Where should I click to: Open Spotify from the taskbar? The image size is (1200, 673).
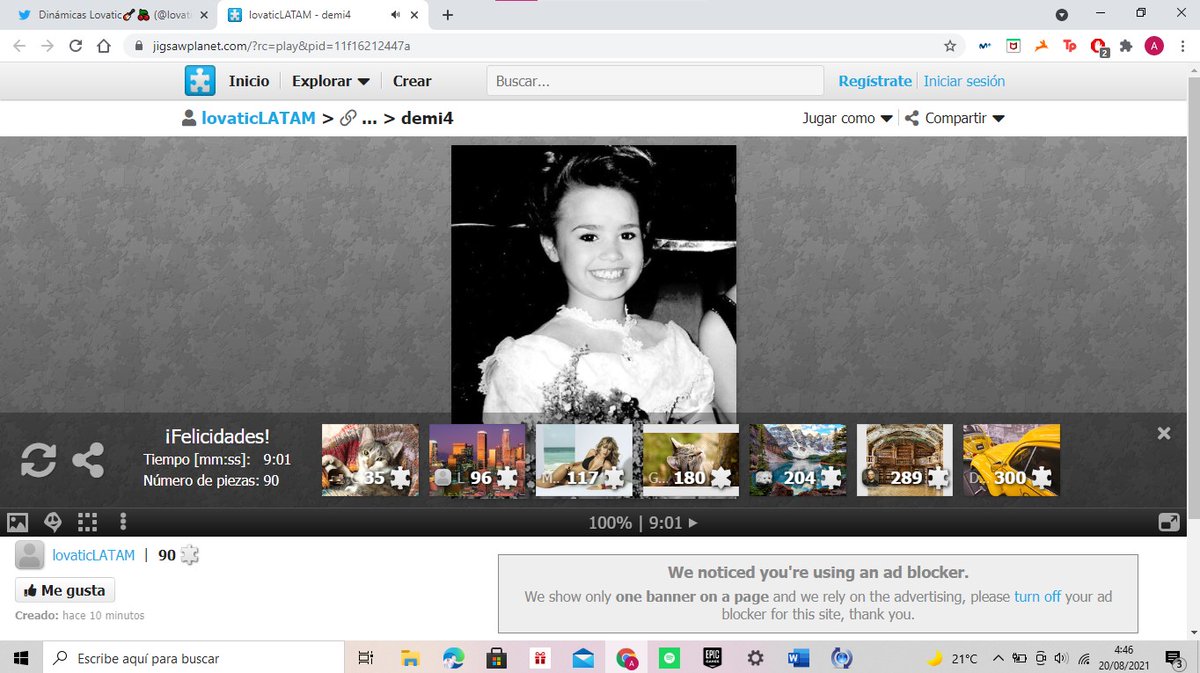pos(670,658)
